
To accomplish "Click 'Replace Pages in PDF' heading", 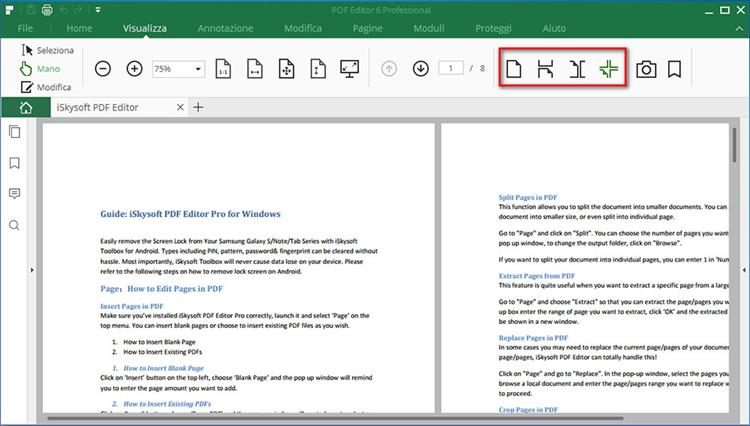I will click(533, 338).
